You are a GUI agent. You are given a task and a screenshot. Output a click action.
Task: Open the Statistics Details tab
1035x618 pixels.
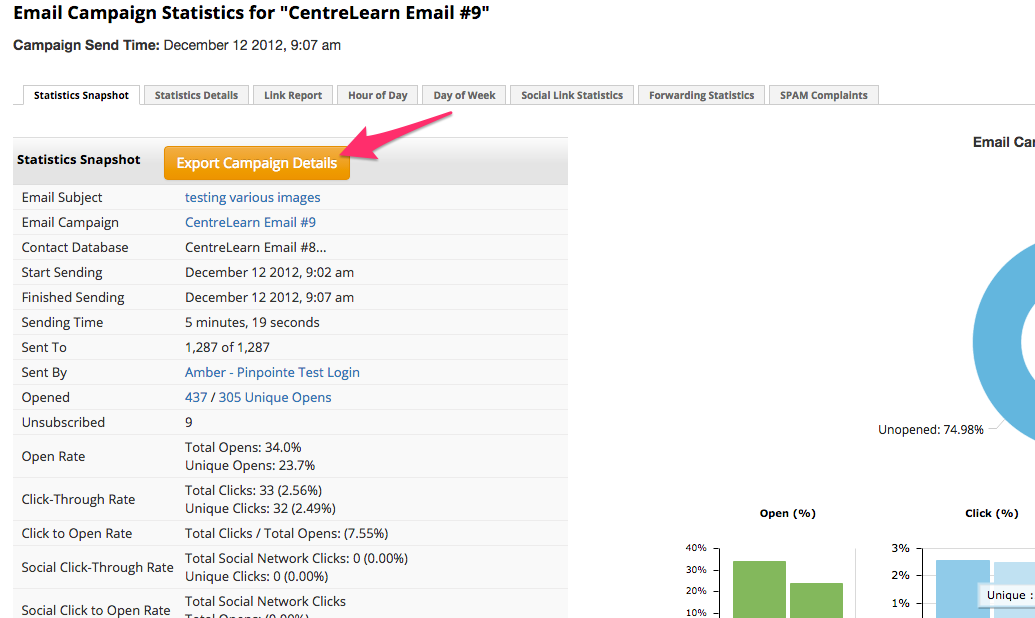coord(196,95)
